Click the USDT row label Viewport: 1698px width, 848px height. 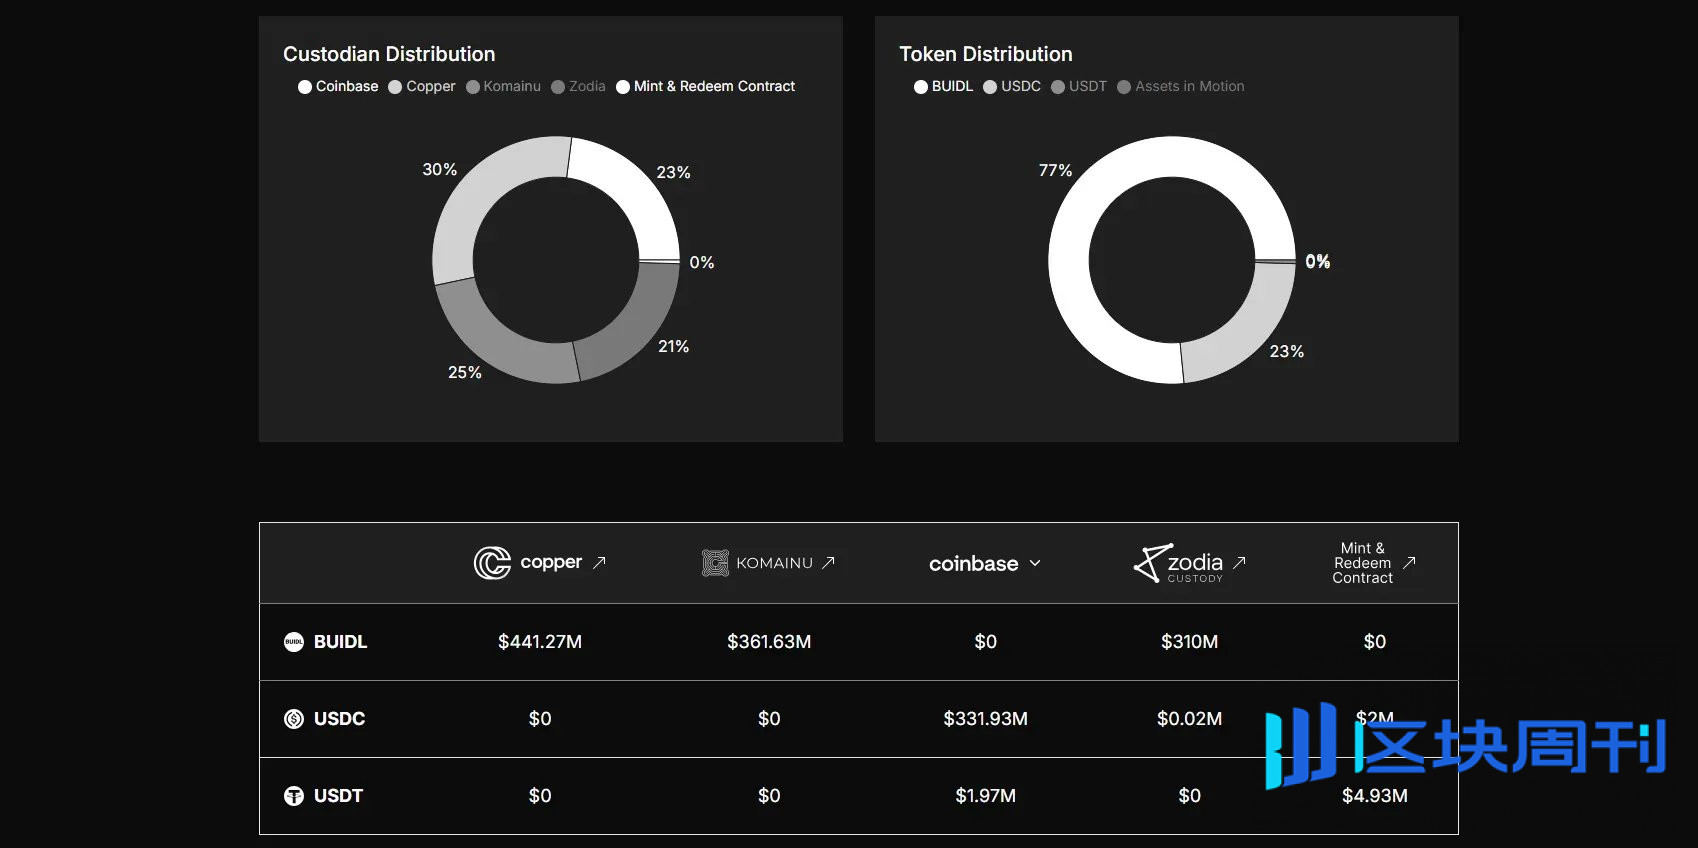[x=338, y=796]
